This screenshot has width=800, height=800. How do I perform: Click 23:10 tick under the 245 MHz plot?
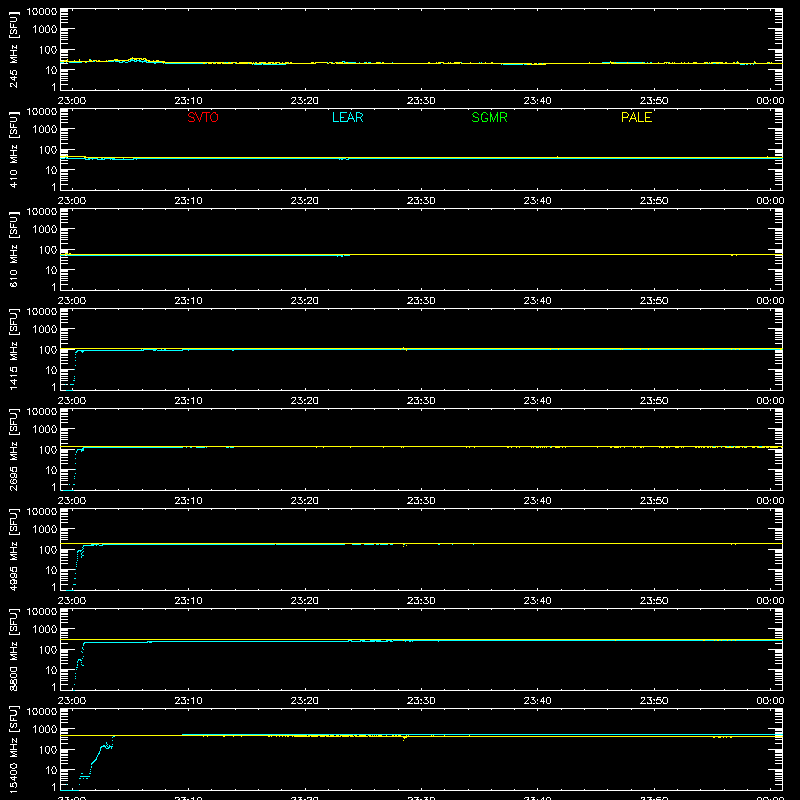(188, 101)
